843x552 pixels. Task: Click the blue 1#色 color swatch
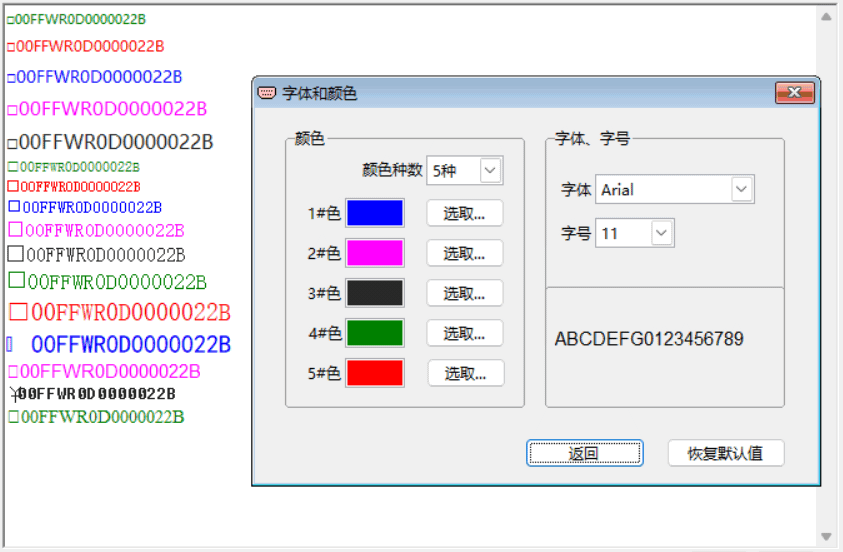(375, 213)
